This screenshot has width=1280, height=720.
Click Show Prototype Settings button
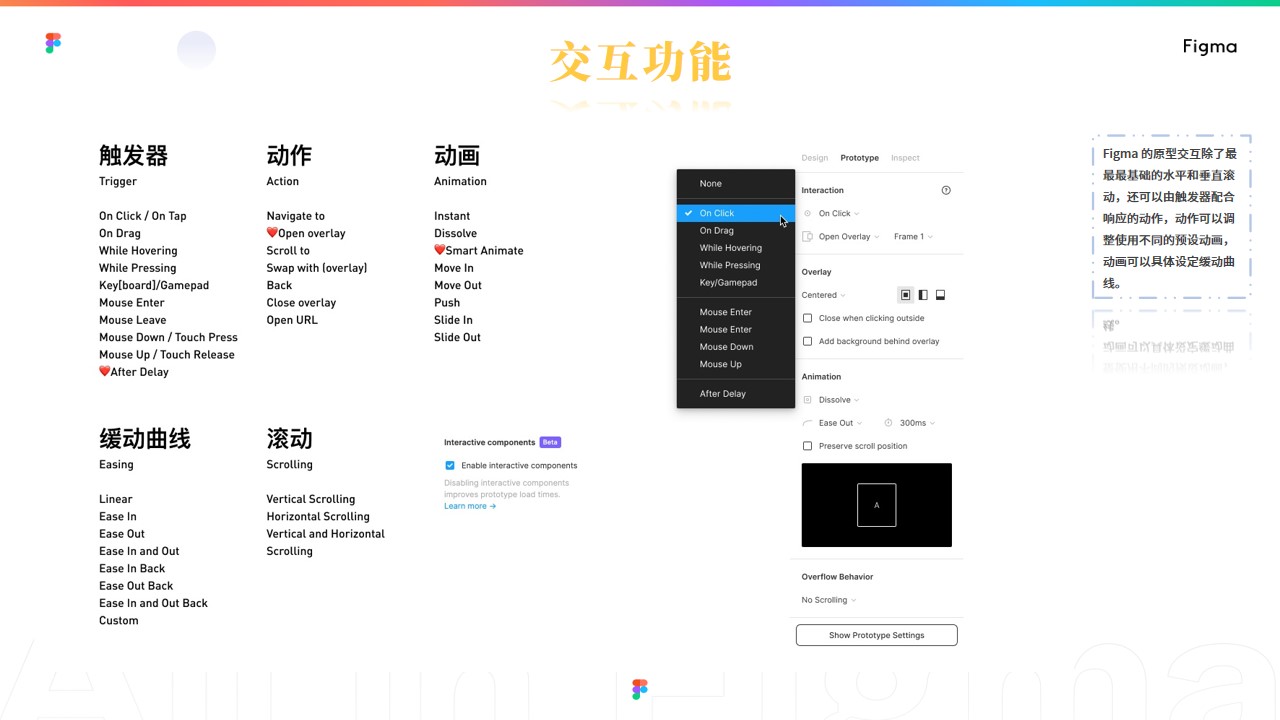point(876,635)
